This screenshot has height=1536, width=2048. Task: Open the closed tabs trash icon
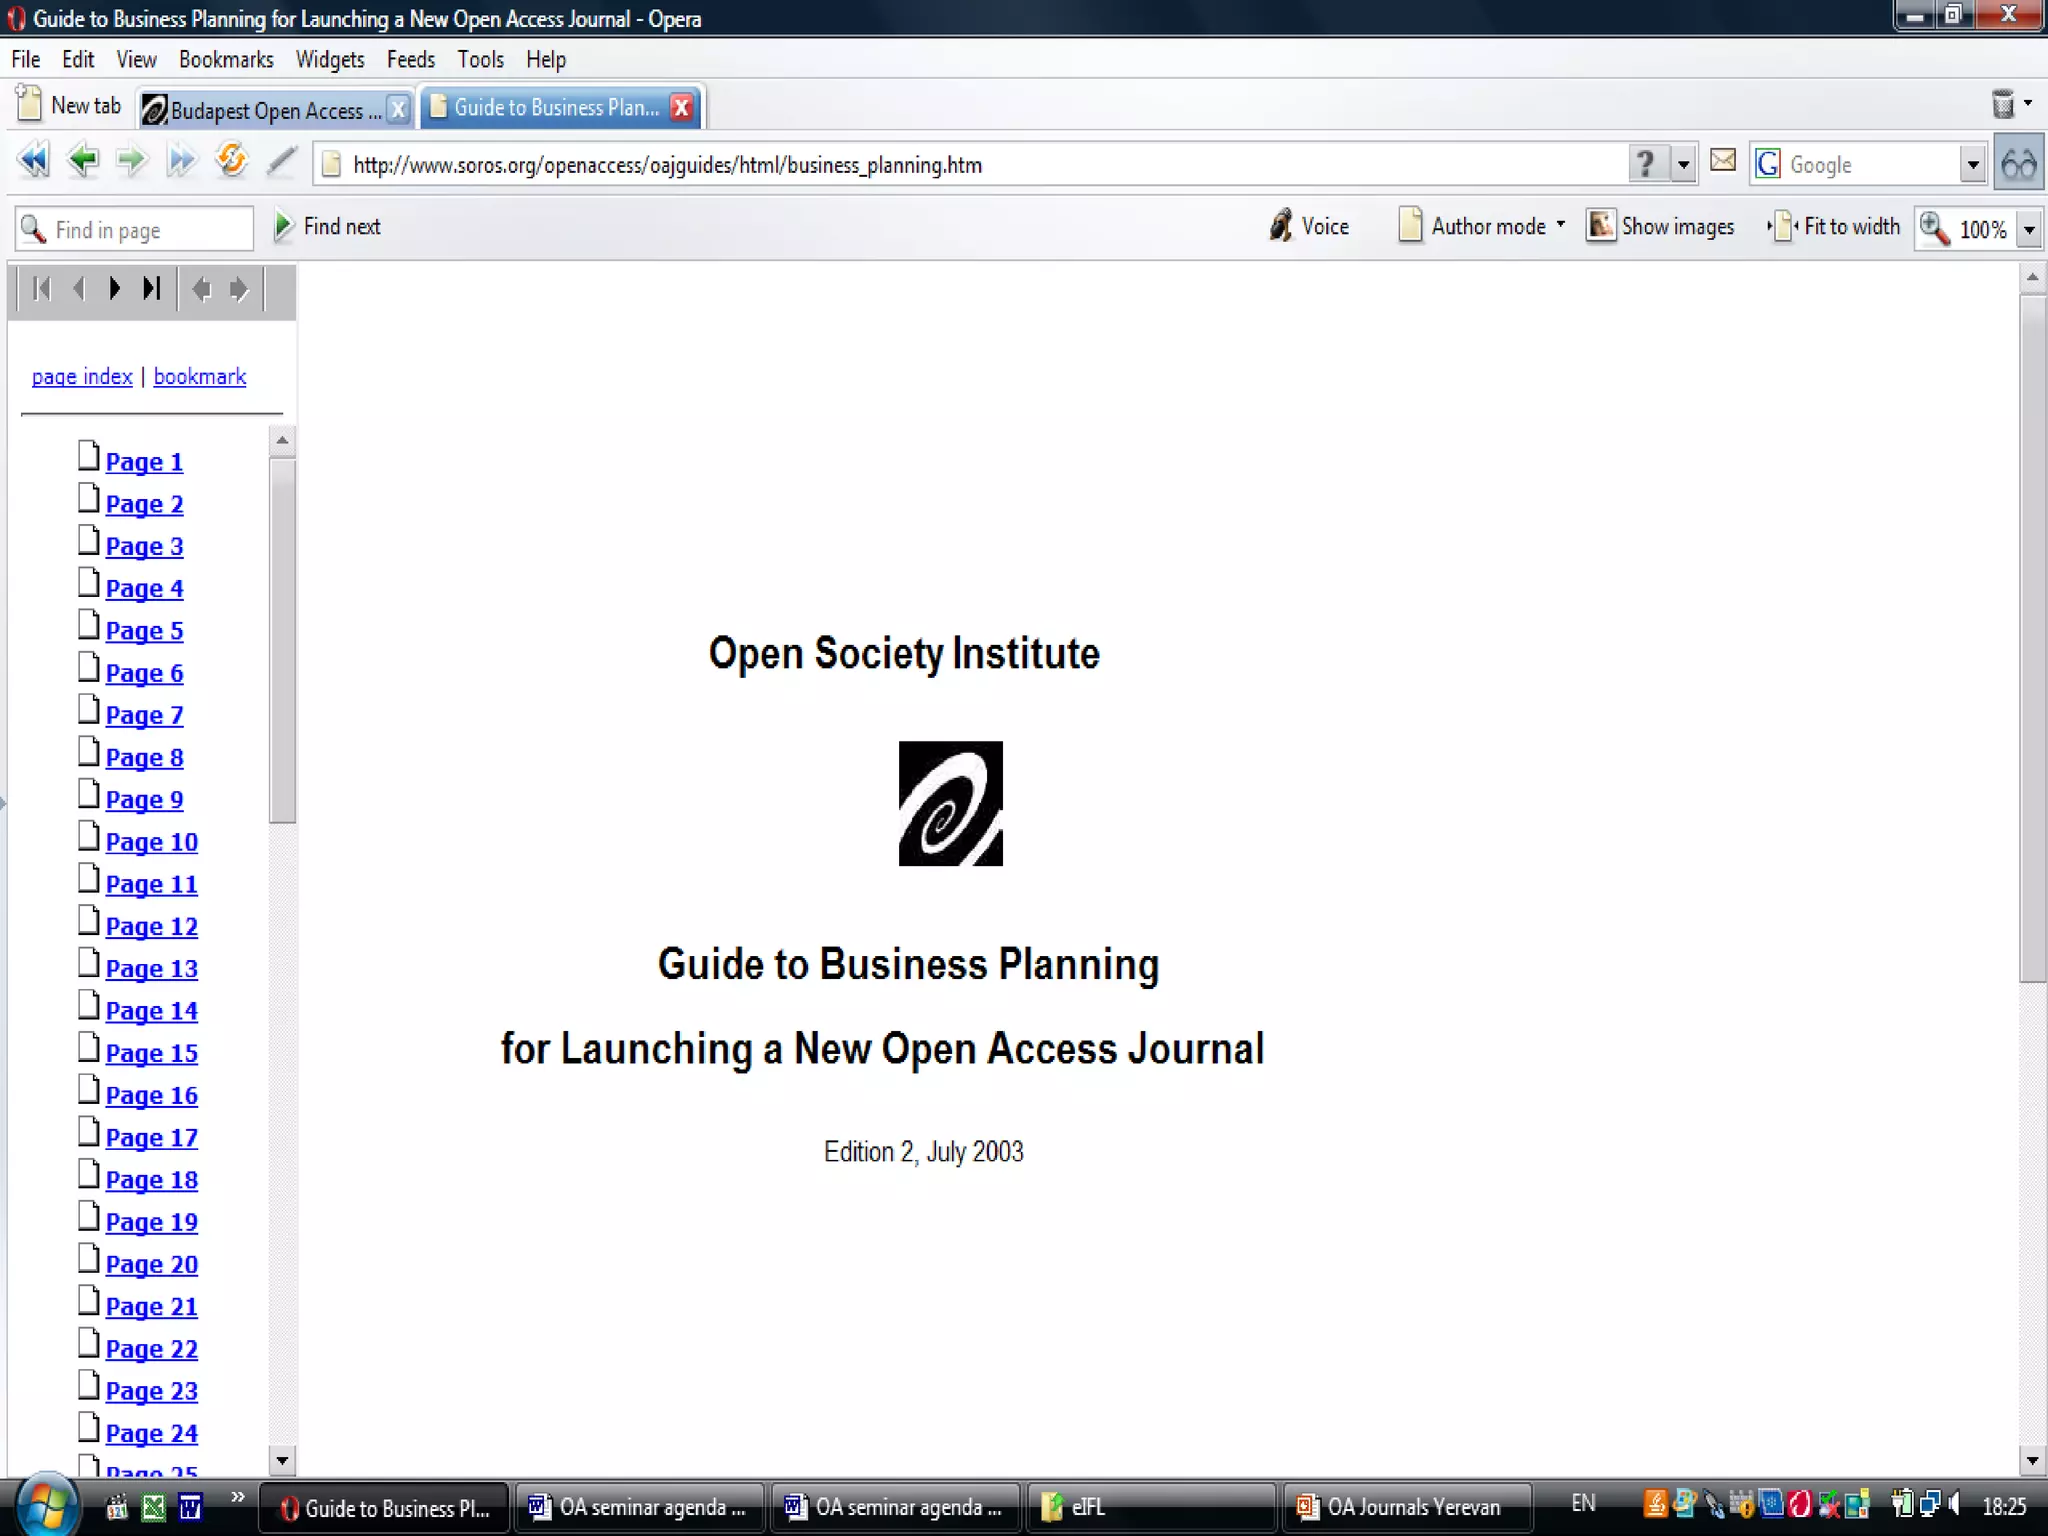[2003, 104]
